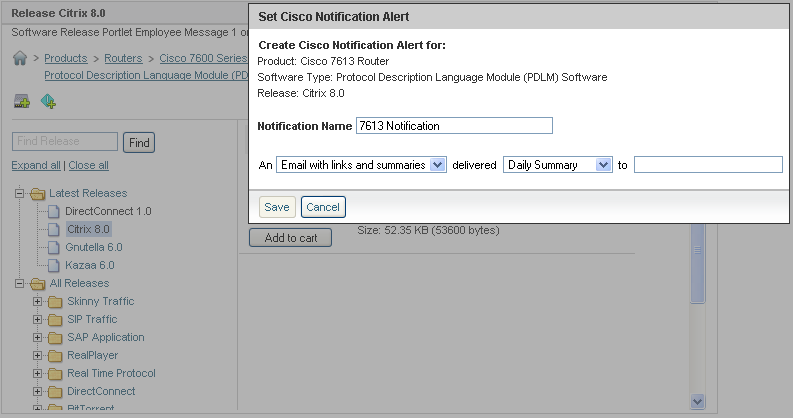Expand the Skinny Traffic folder
The image size is (793, 420).
pyautogui.click(x=37, y=301)
